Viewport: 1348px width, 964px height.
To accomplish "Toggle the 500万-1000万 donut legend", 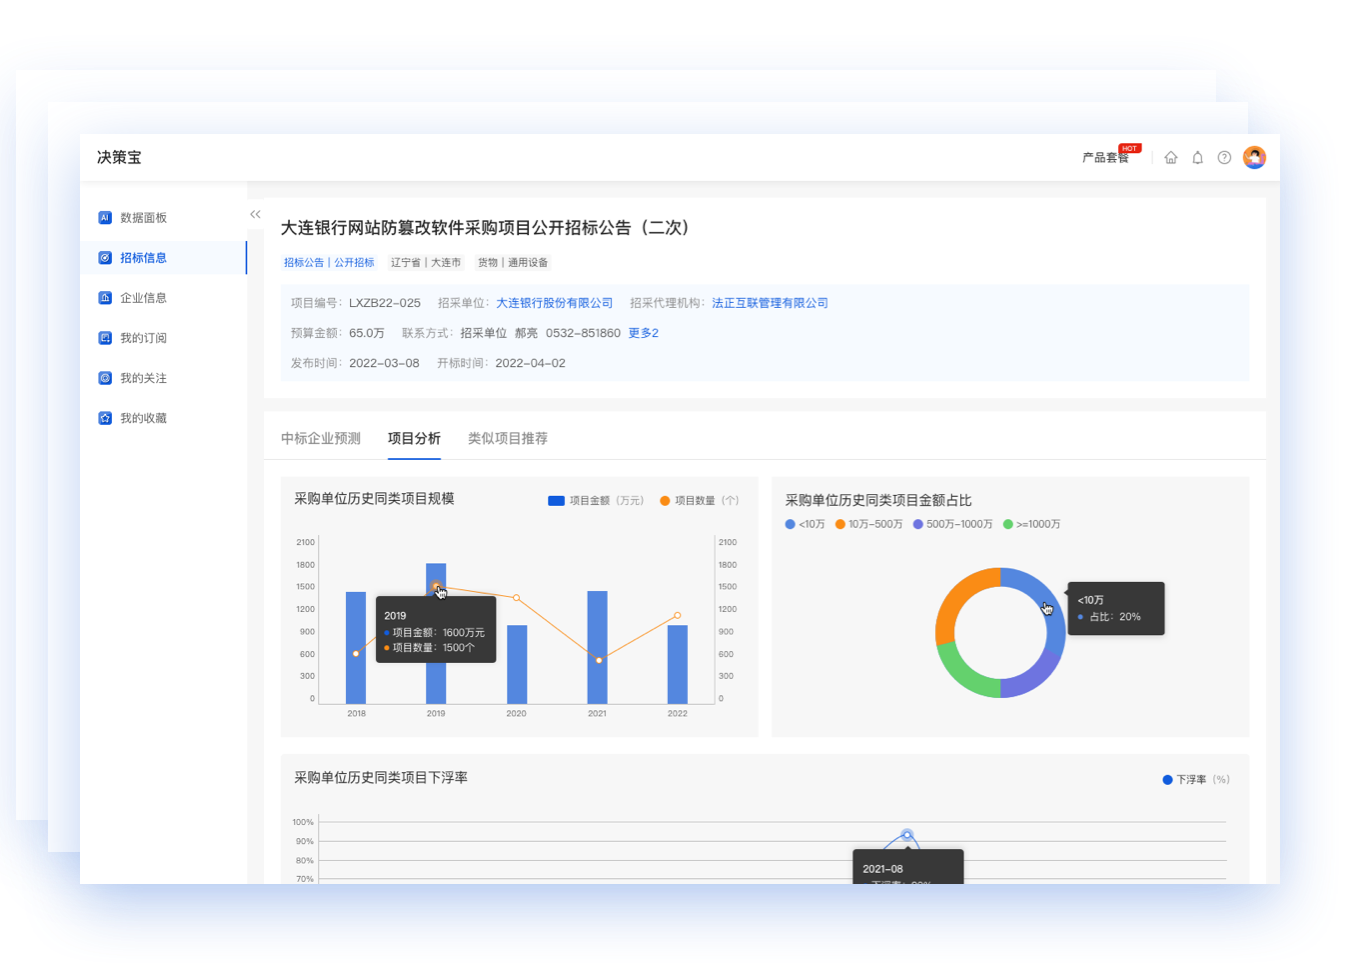I will point(953,524).
